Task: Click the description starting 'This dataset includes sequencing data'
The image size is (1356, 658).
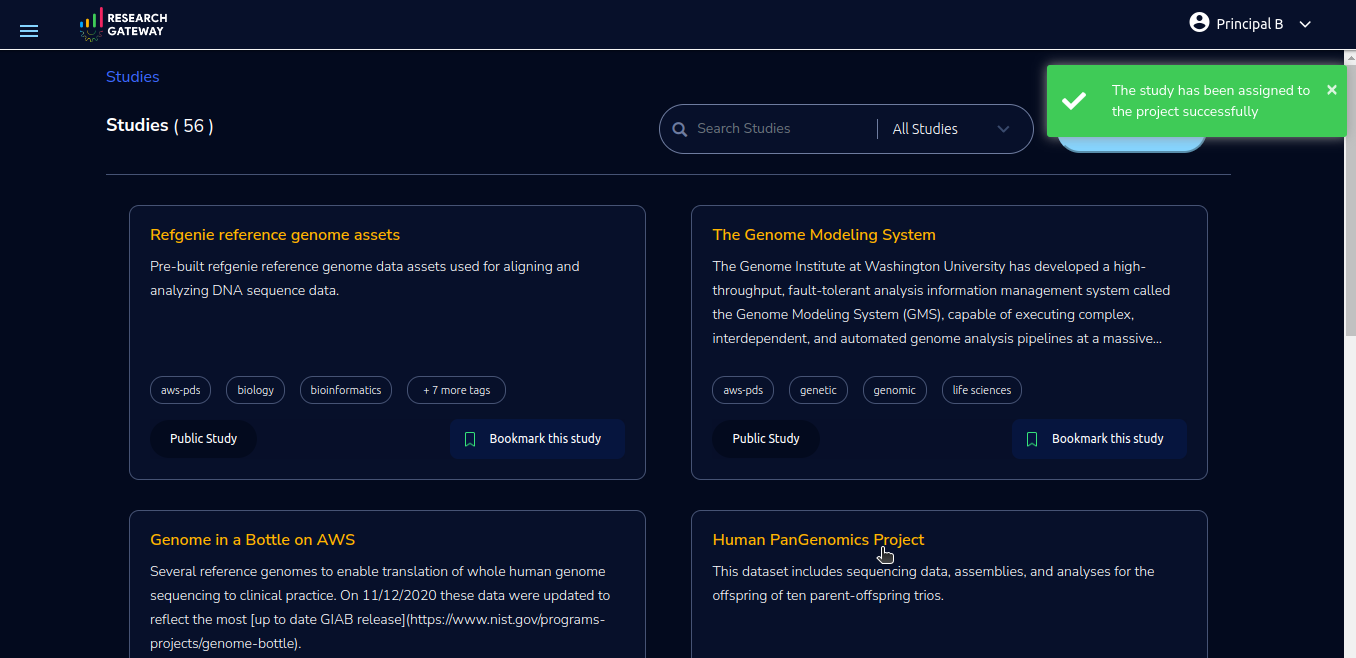Action: (933, 584)
